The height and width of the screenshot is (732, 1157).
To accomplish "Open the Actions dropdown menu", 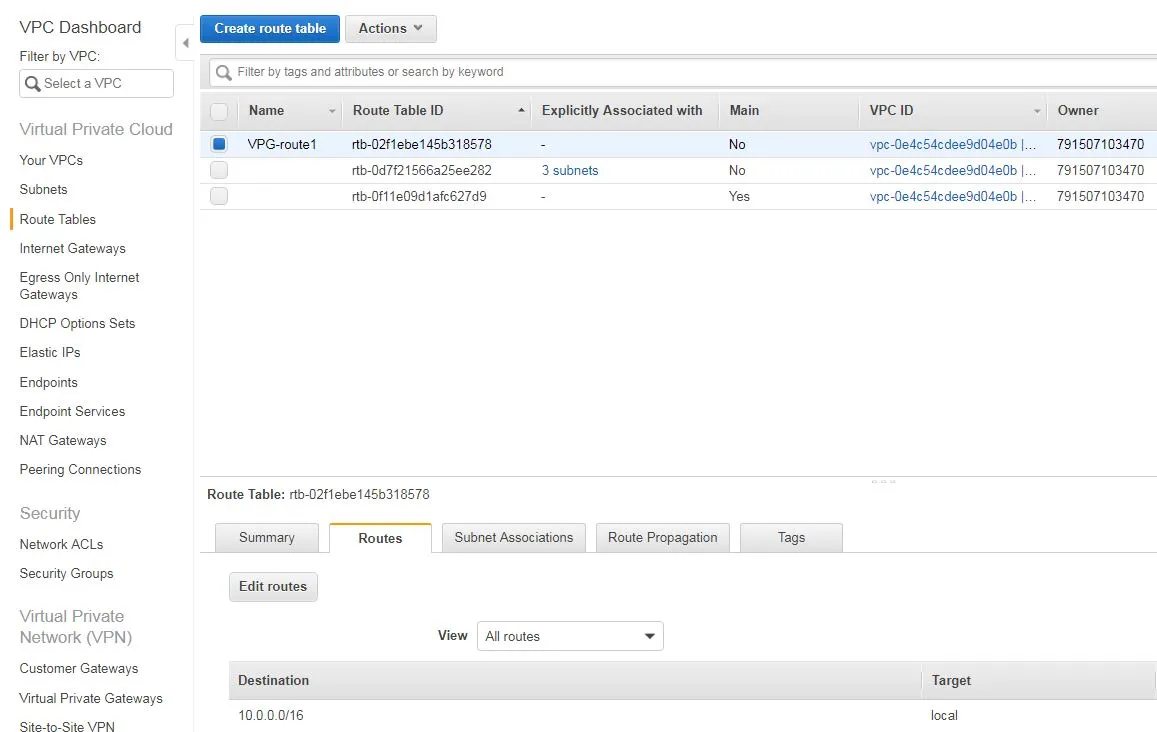I will click(390, 29).
